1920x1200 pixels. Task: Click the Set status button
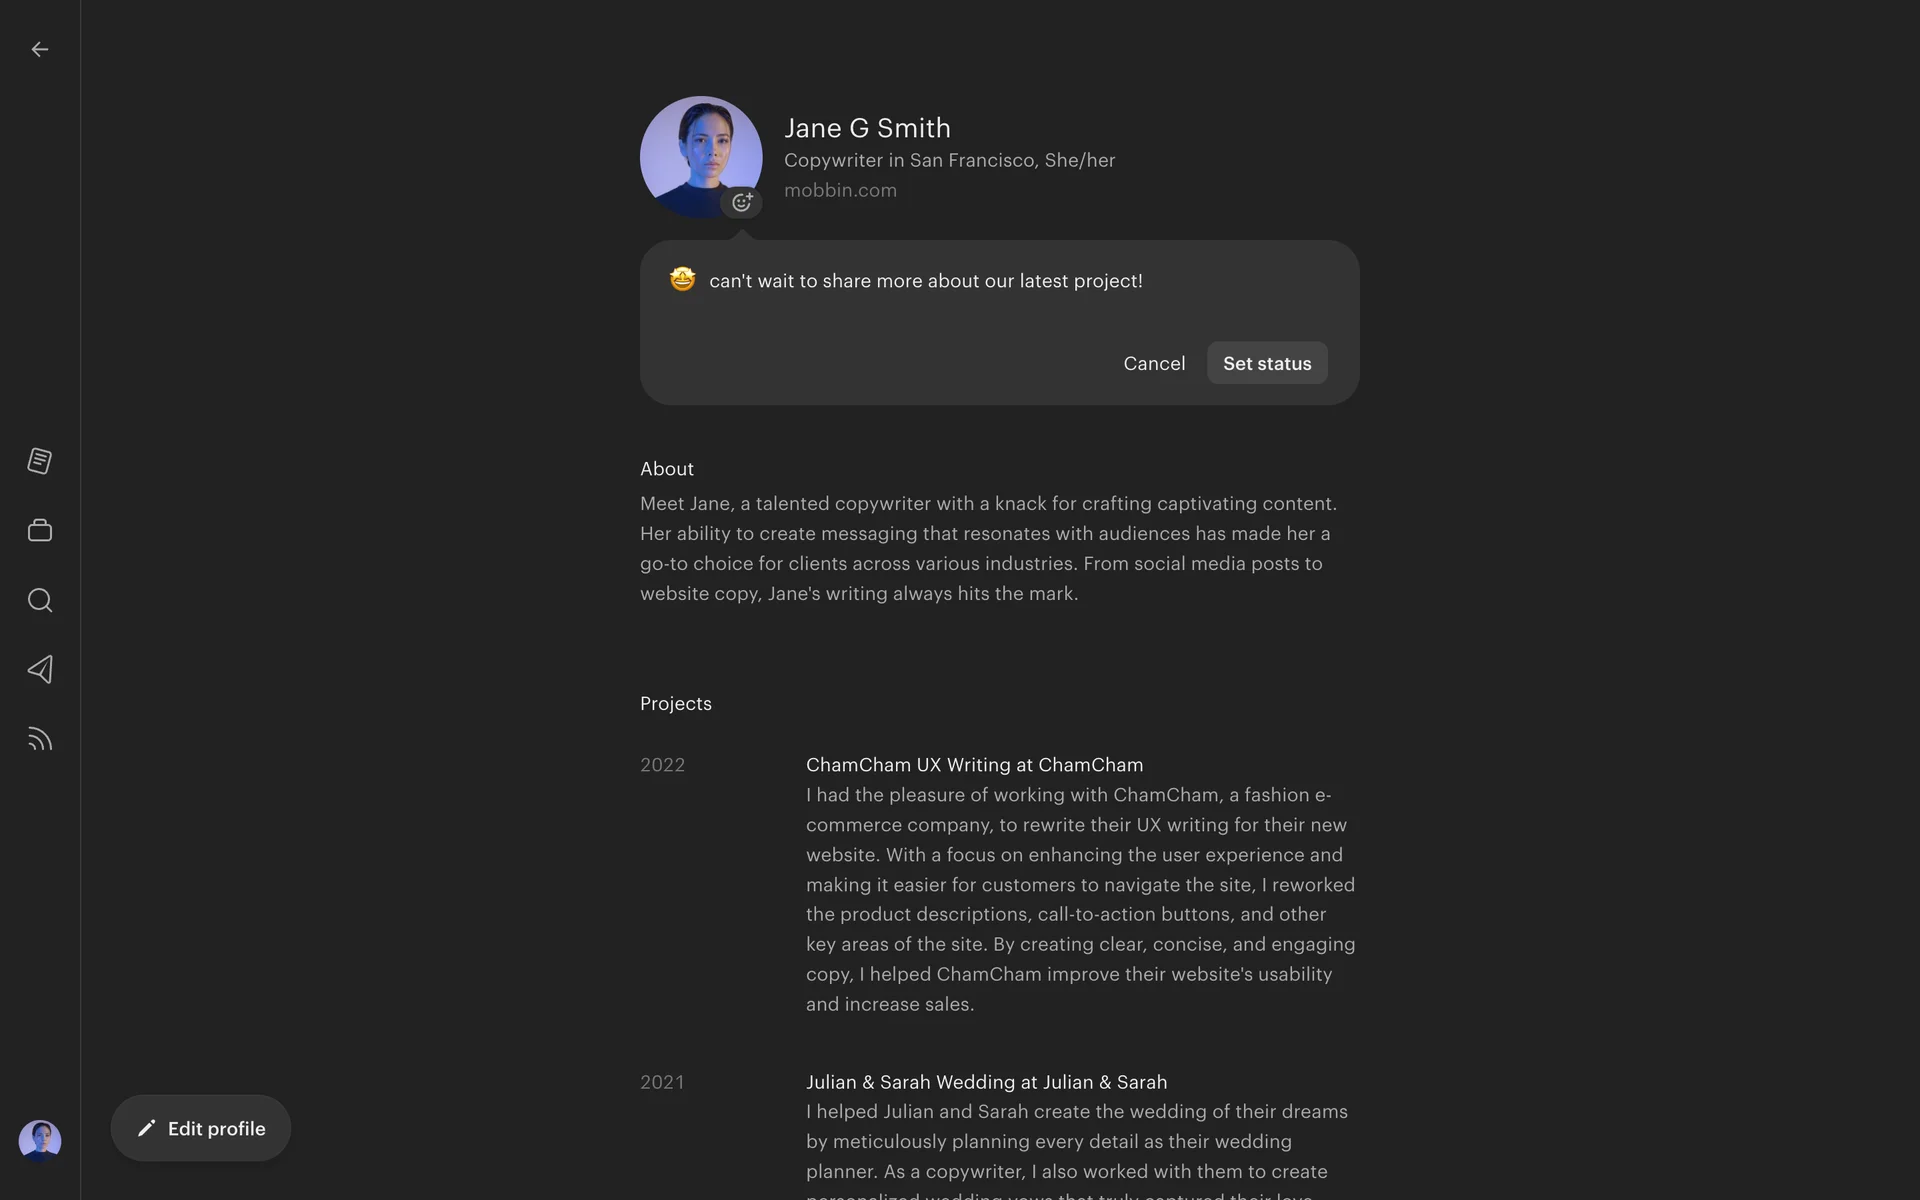pos(1267,363)
